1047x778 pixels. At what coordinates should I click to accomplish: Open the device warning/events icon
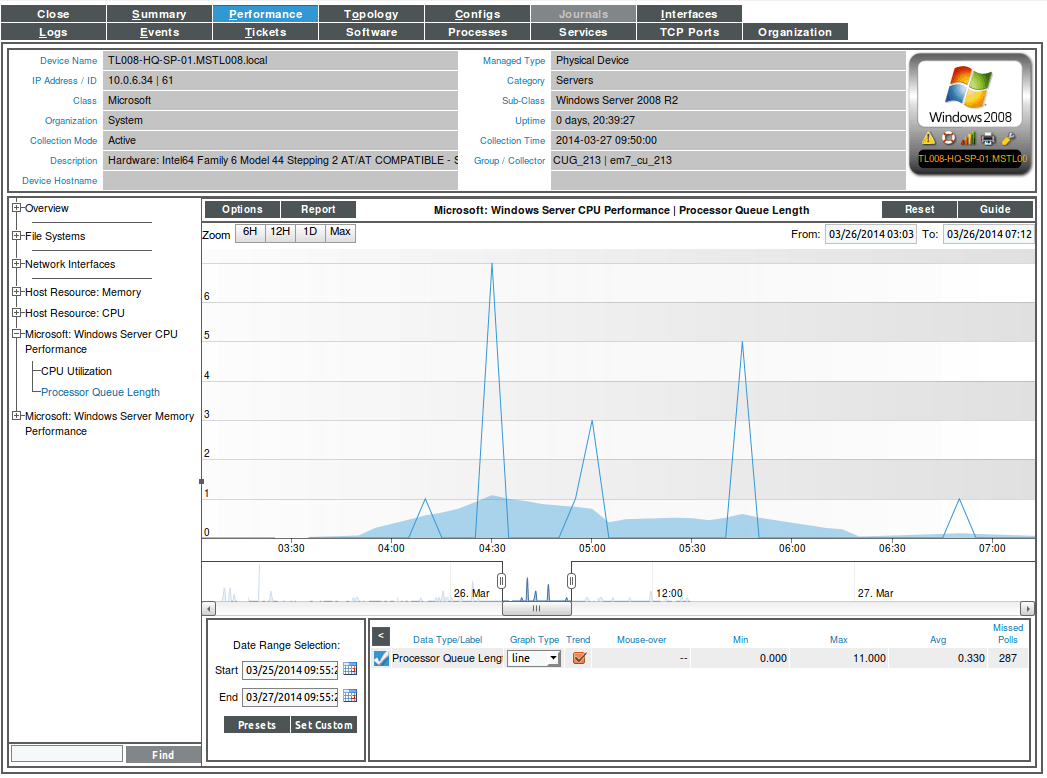pyautogui.click(x=928, y=138)
